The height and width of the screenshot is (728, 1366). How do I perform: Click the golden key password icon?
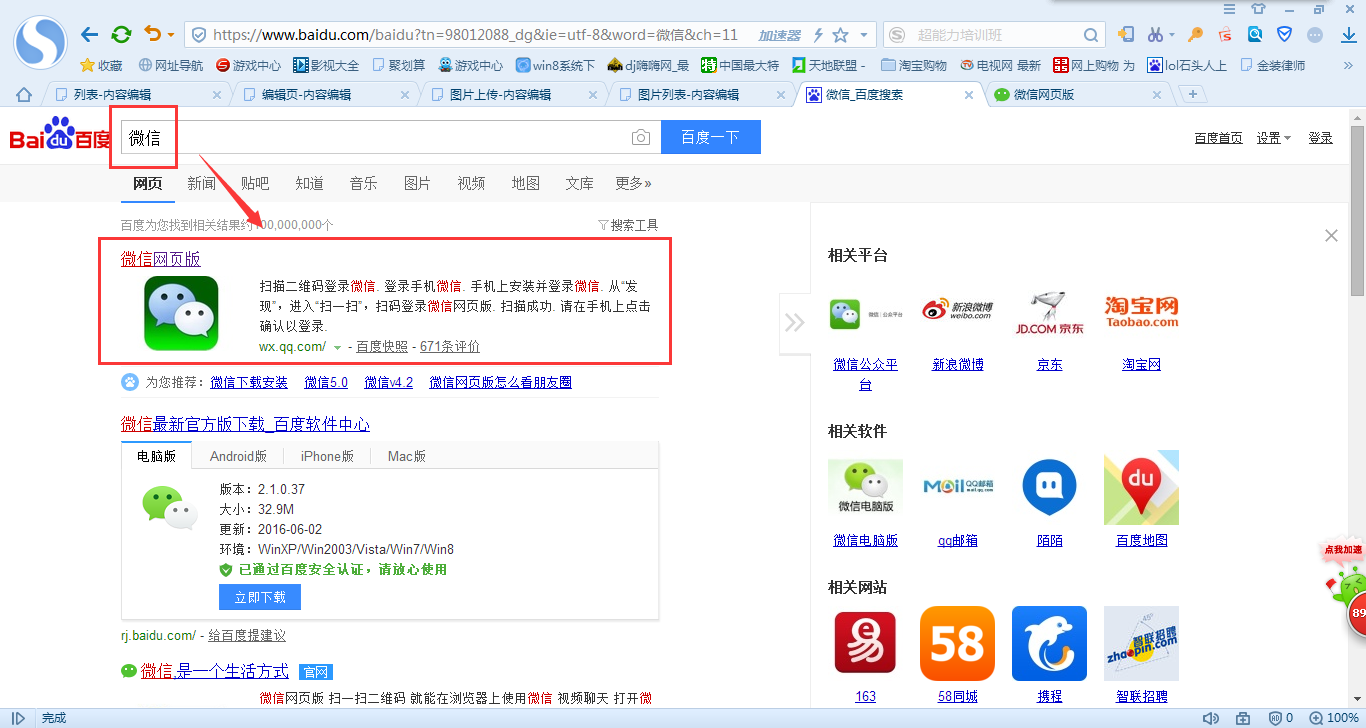click(1195, 34)
